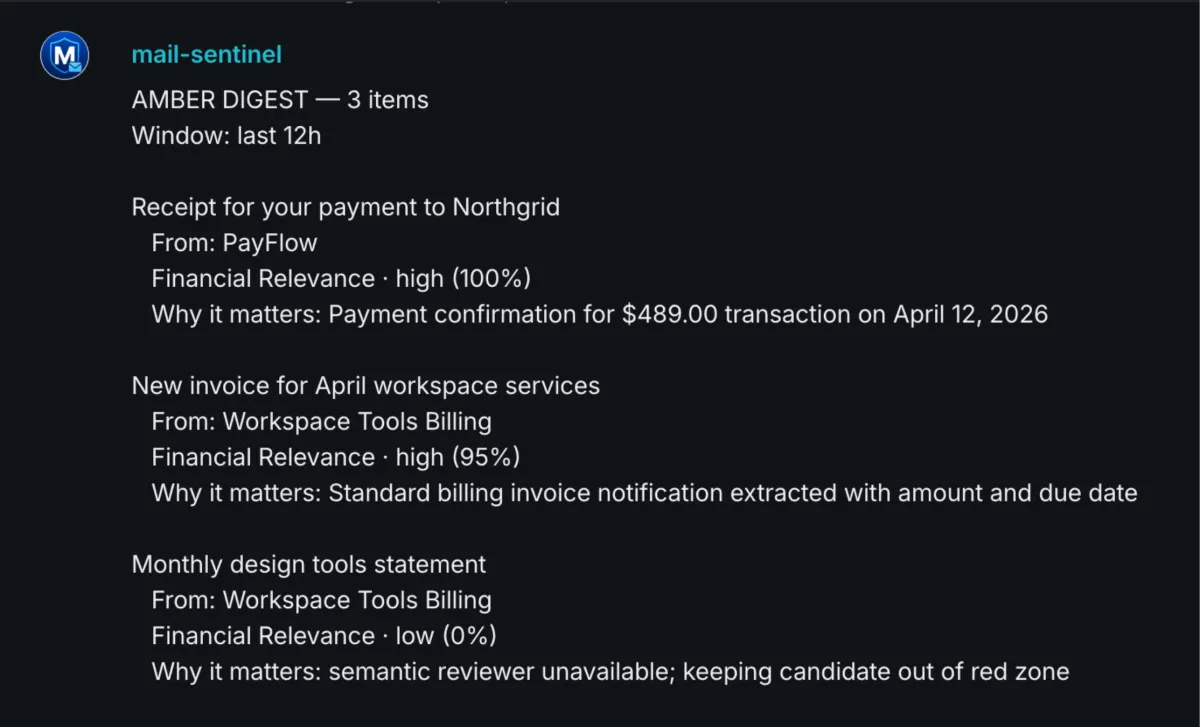Click "Why it matters" label on payment receipt
The image size is (1200, 727).
click(235, 315)
